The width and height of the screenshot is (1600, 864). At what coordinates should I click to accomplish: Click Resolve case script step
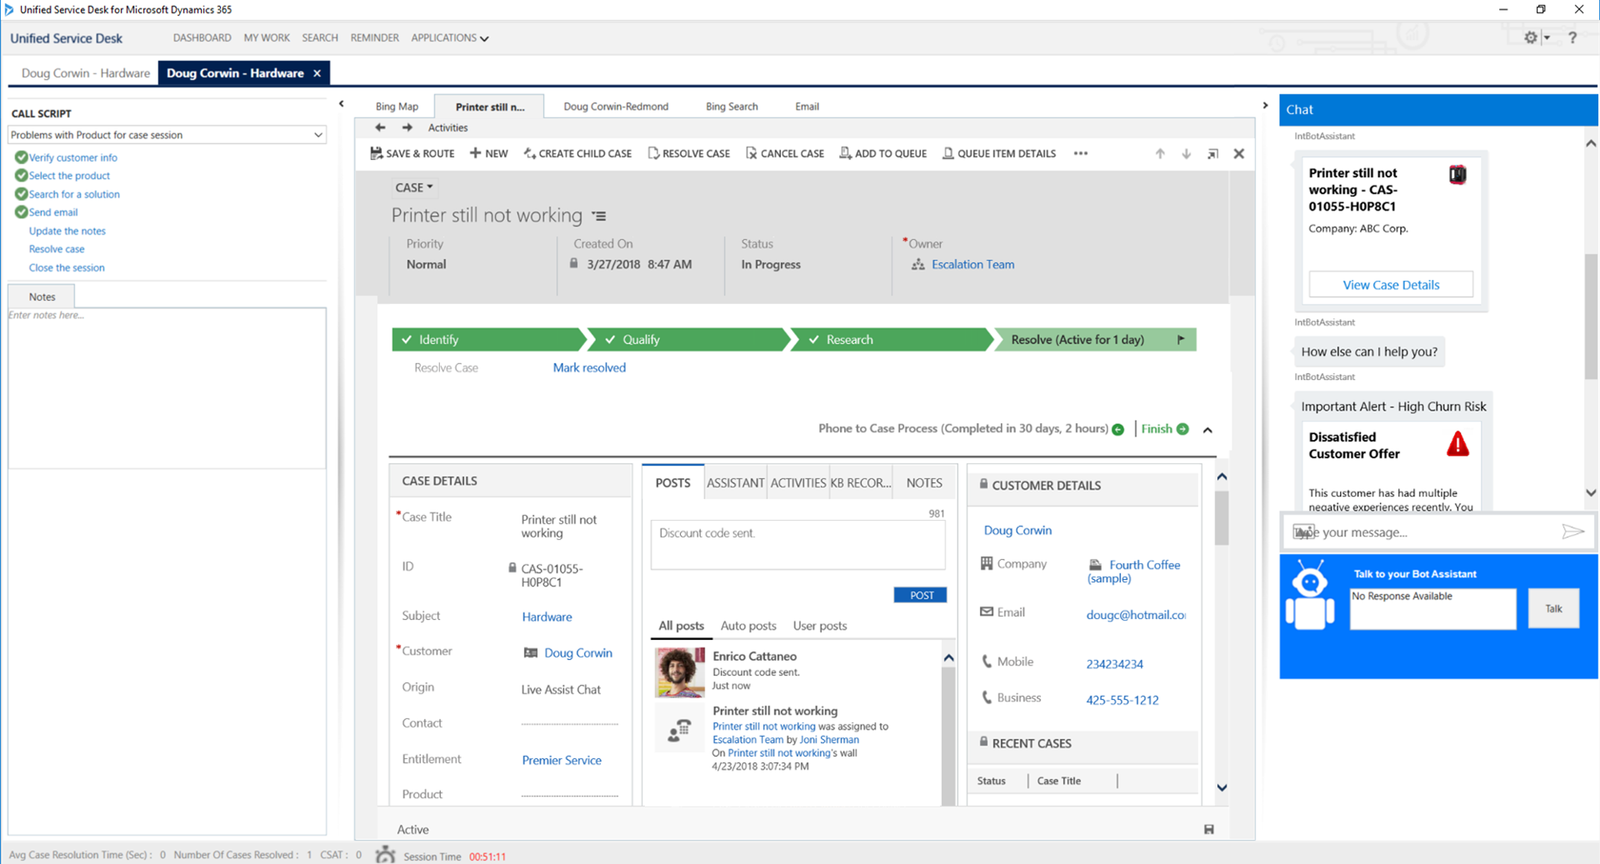(x=57, y=249)
